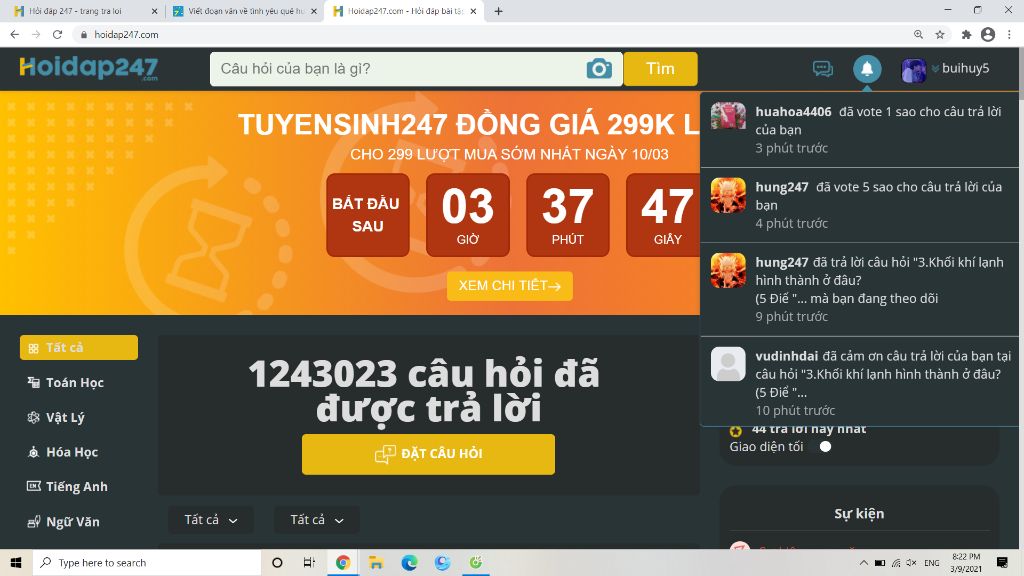Image resolution: width=1024 pixels, height=576 pixels.
Task: Open Chrome three-dot menu
Action: [x=1010, y=35]
